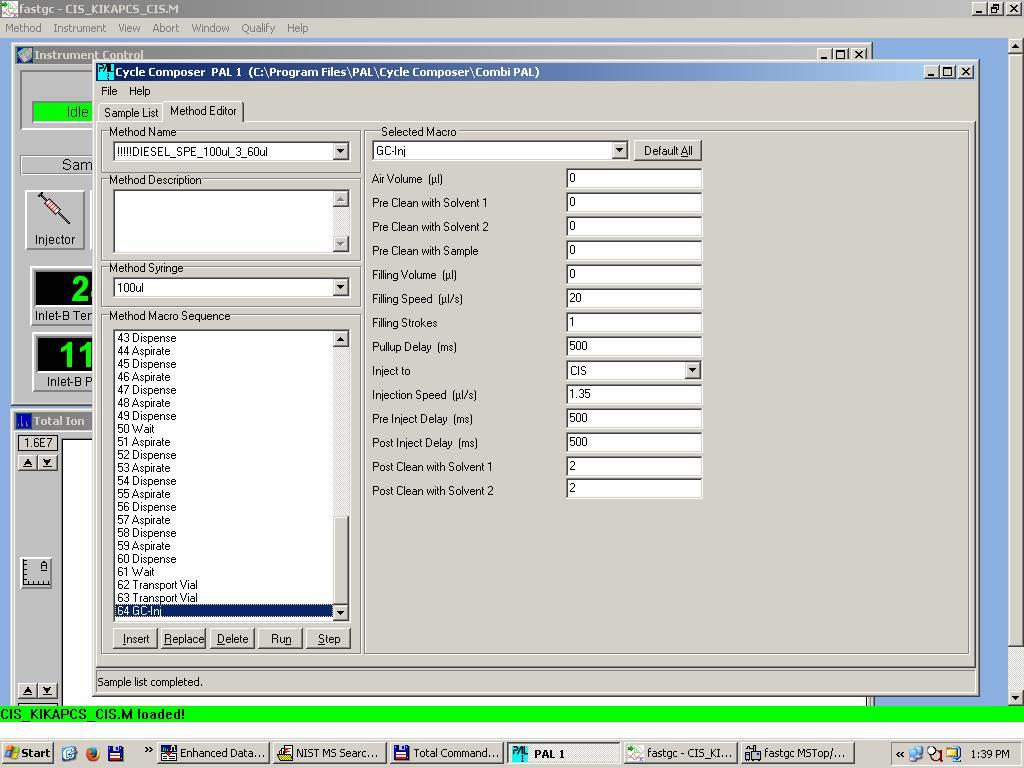Open Windows Start menu
The image size is (1024, 768).
click(27, 753)
